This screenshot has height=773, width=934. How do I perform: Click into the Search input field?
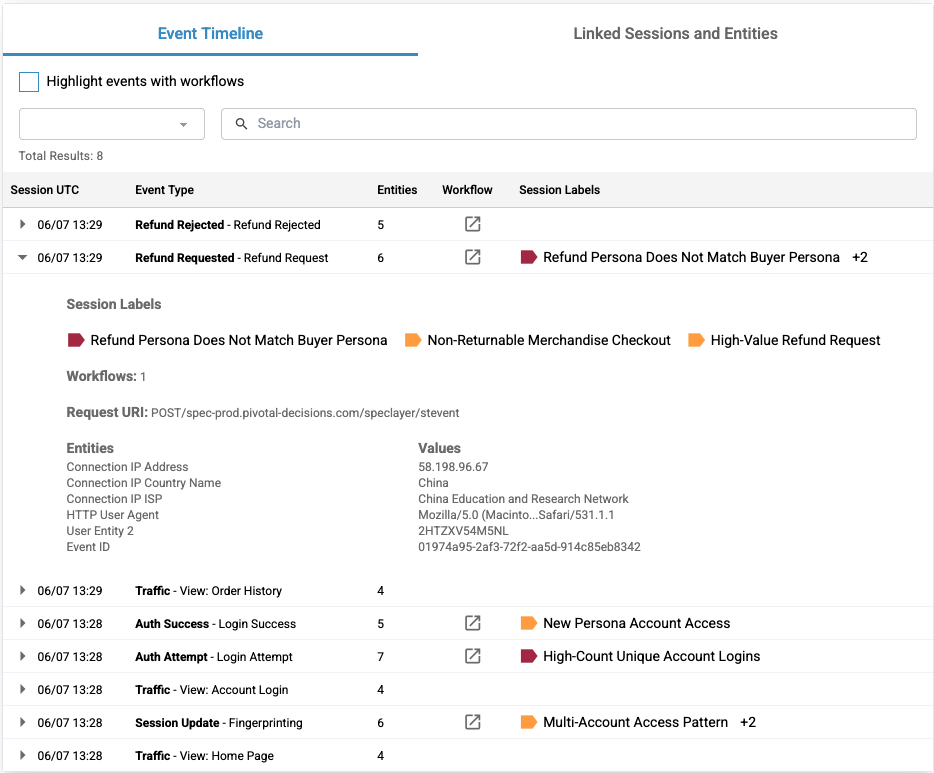pos(580,124)
